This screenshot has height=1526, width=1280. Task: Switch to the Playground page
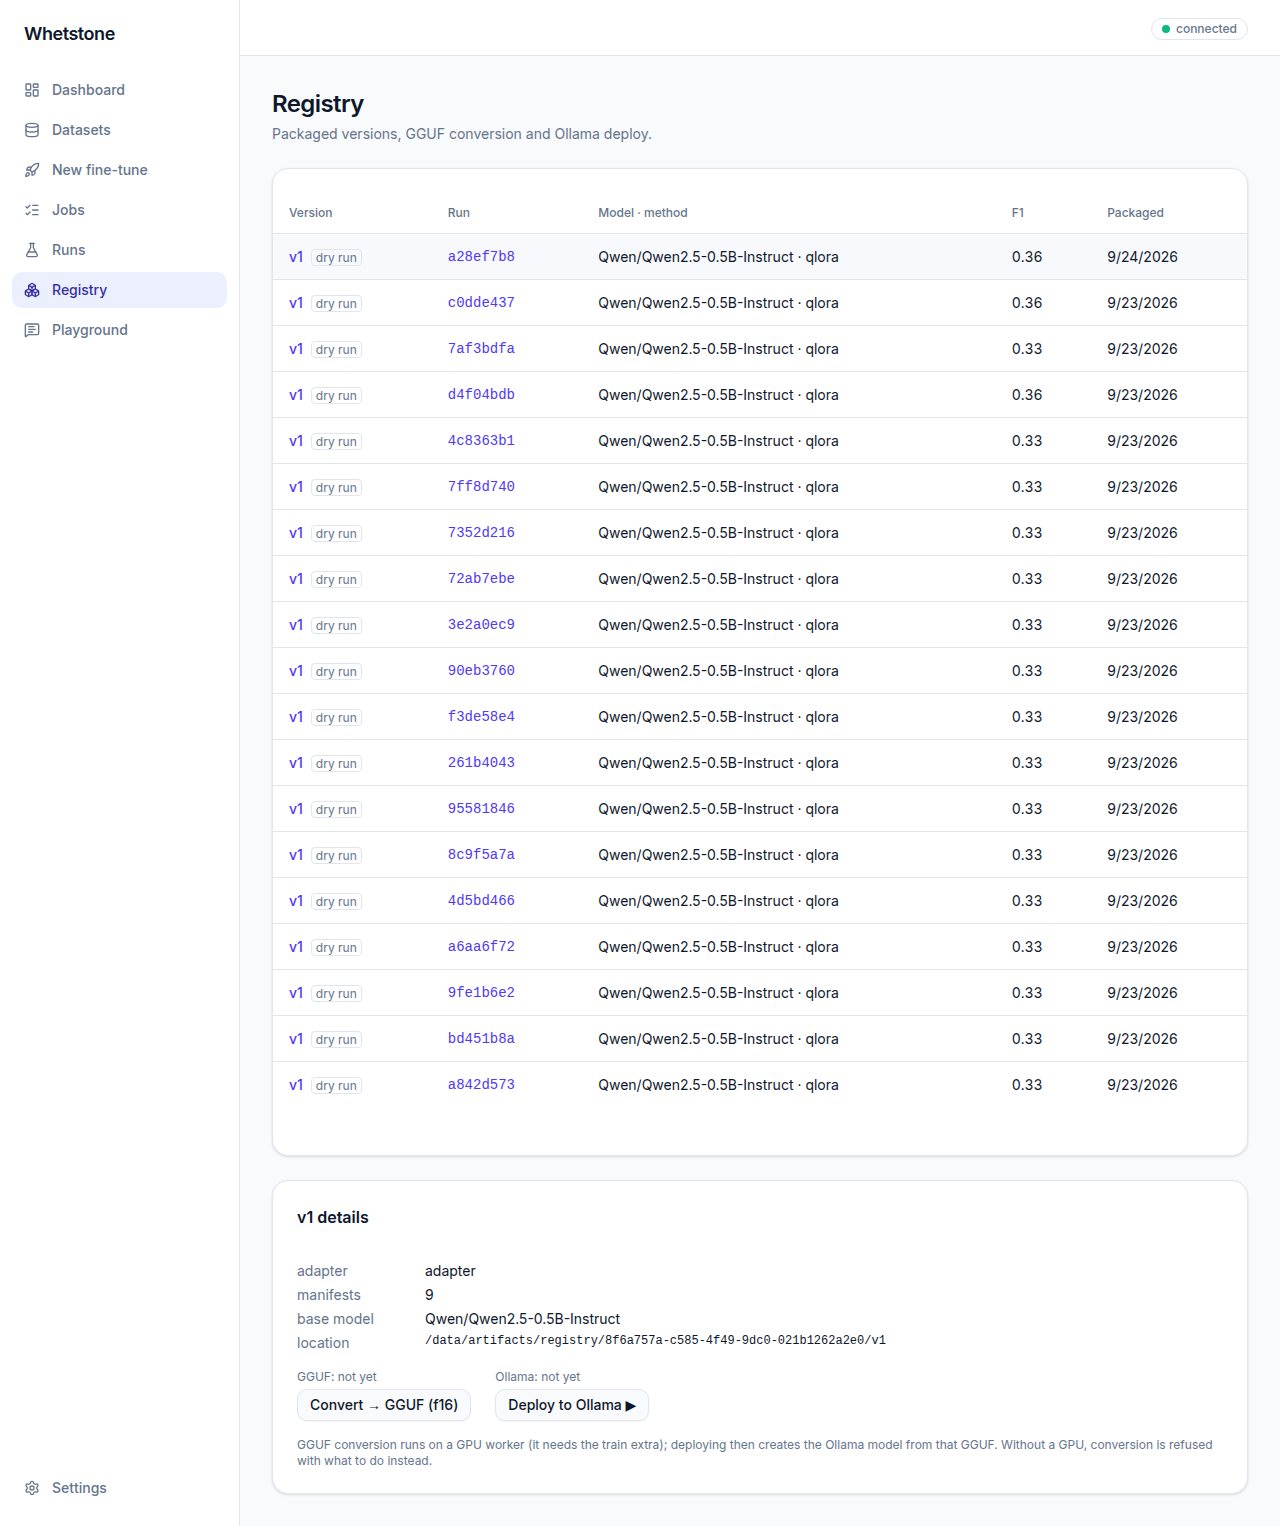coord(119,330)
